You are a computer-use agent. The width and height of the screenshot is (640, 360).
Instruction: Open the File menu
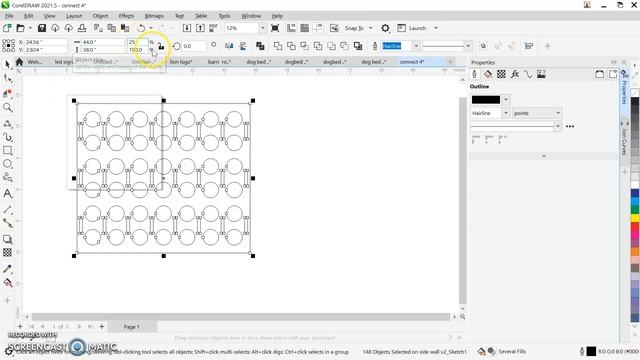coord(9,16)
